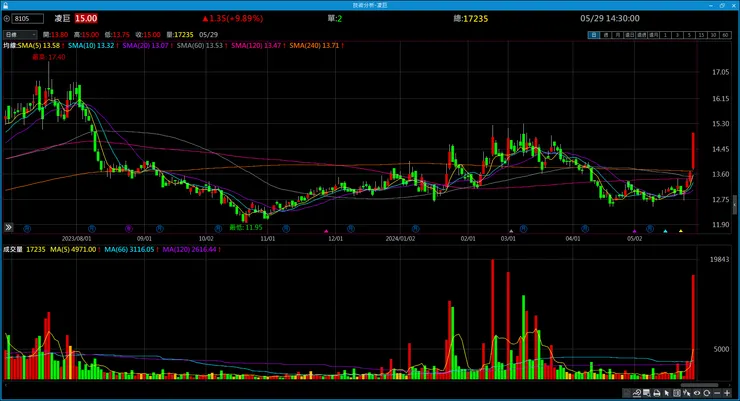
Task: Click the scrollbar right arrow
Action: [x=729, y=384]
